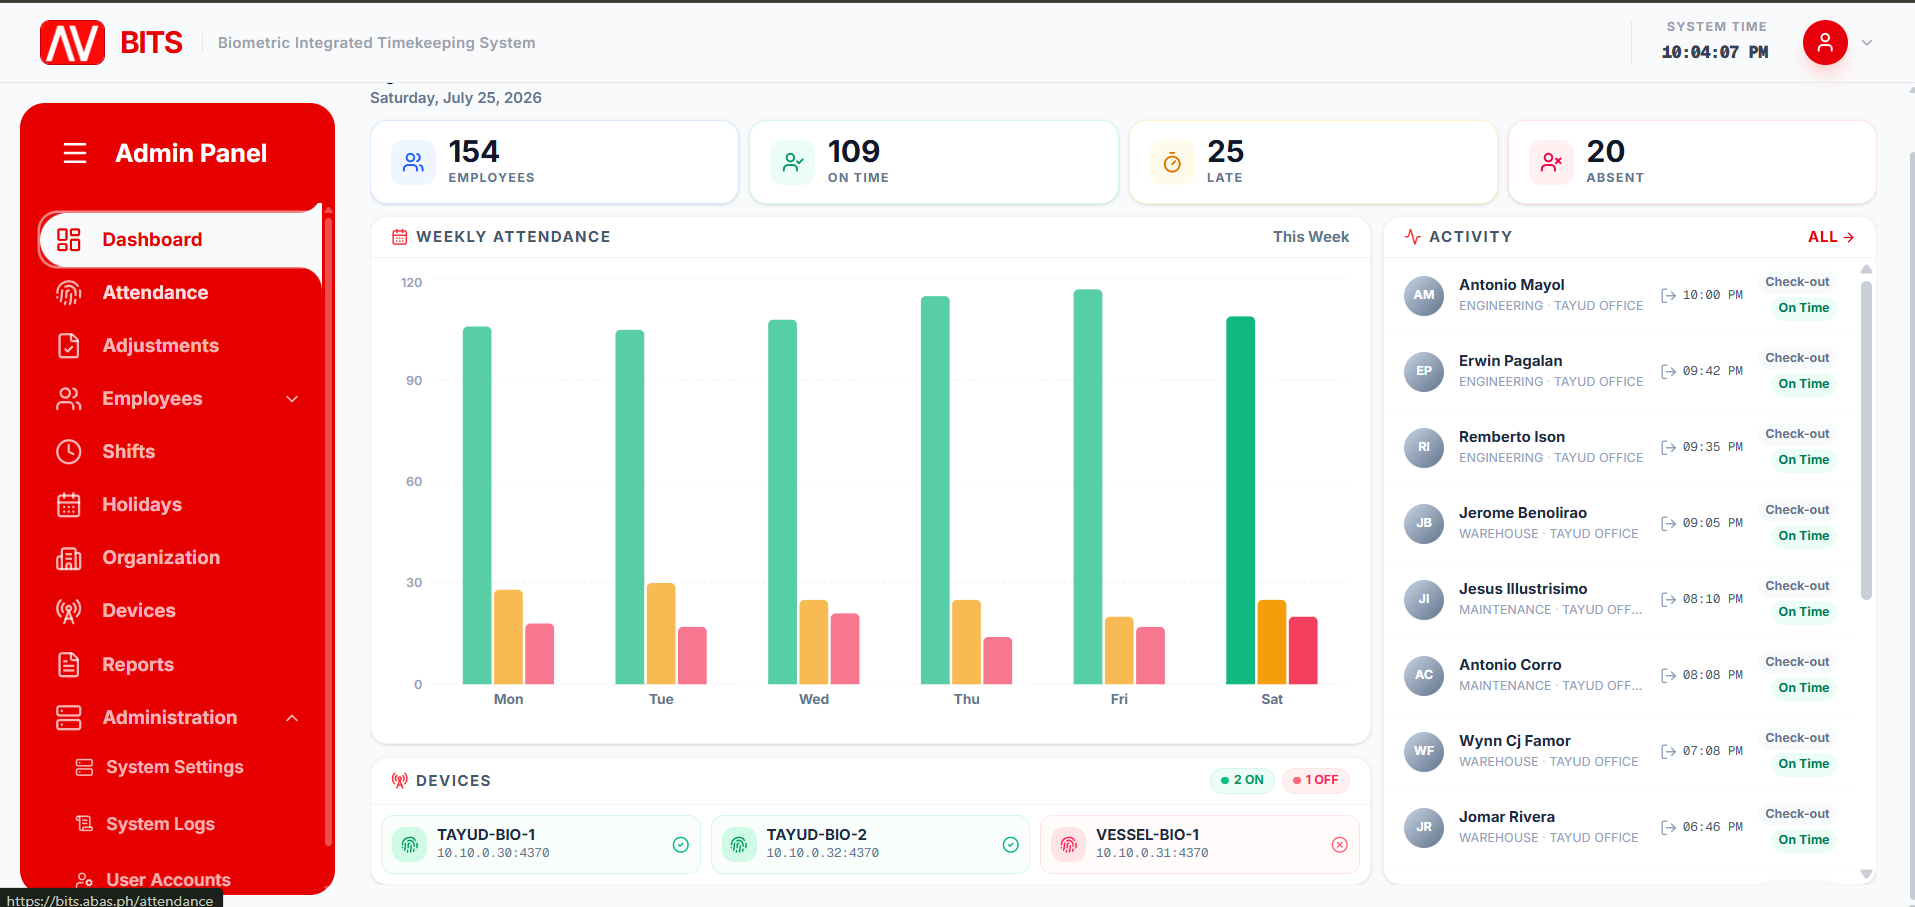Expand the Employees submenu chevron
Viewport: 1915px width, 907px height.
pyautogui.click(x=292, y=399)
